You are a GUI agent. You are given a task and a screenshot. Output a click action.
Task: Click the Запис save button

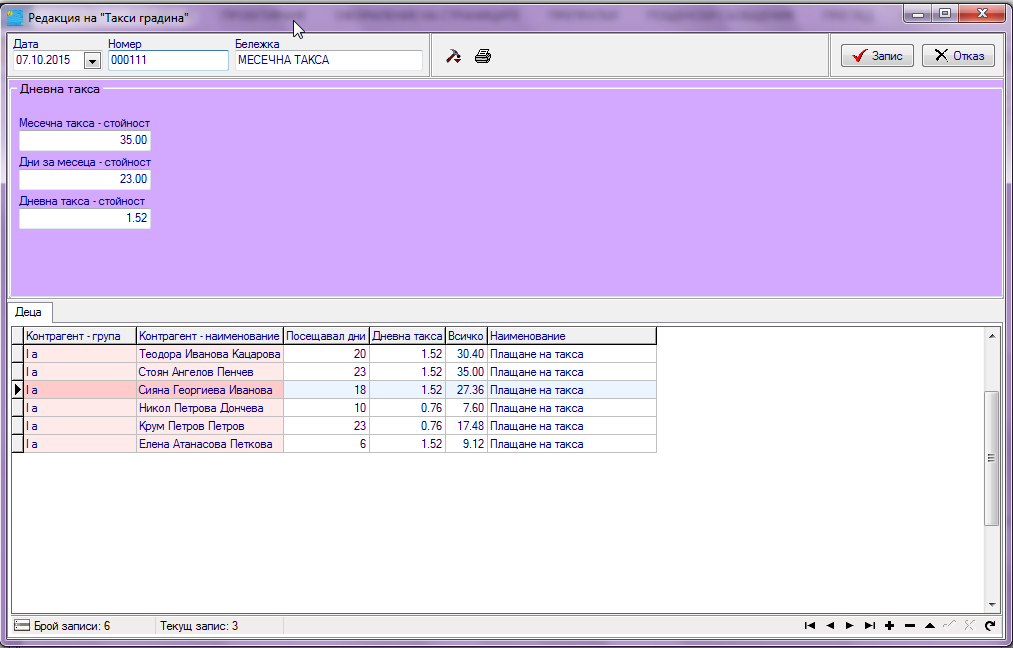click(x=877, y=56)
